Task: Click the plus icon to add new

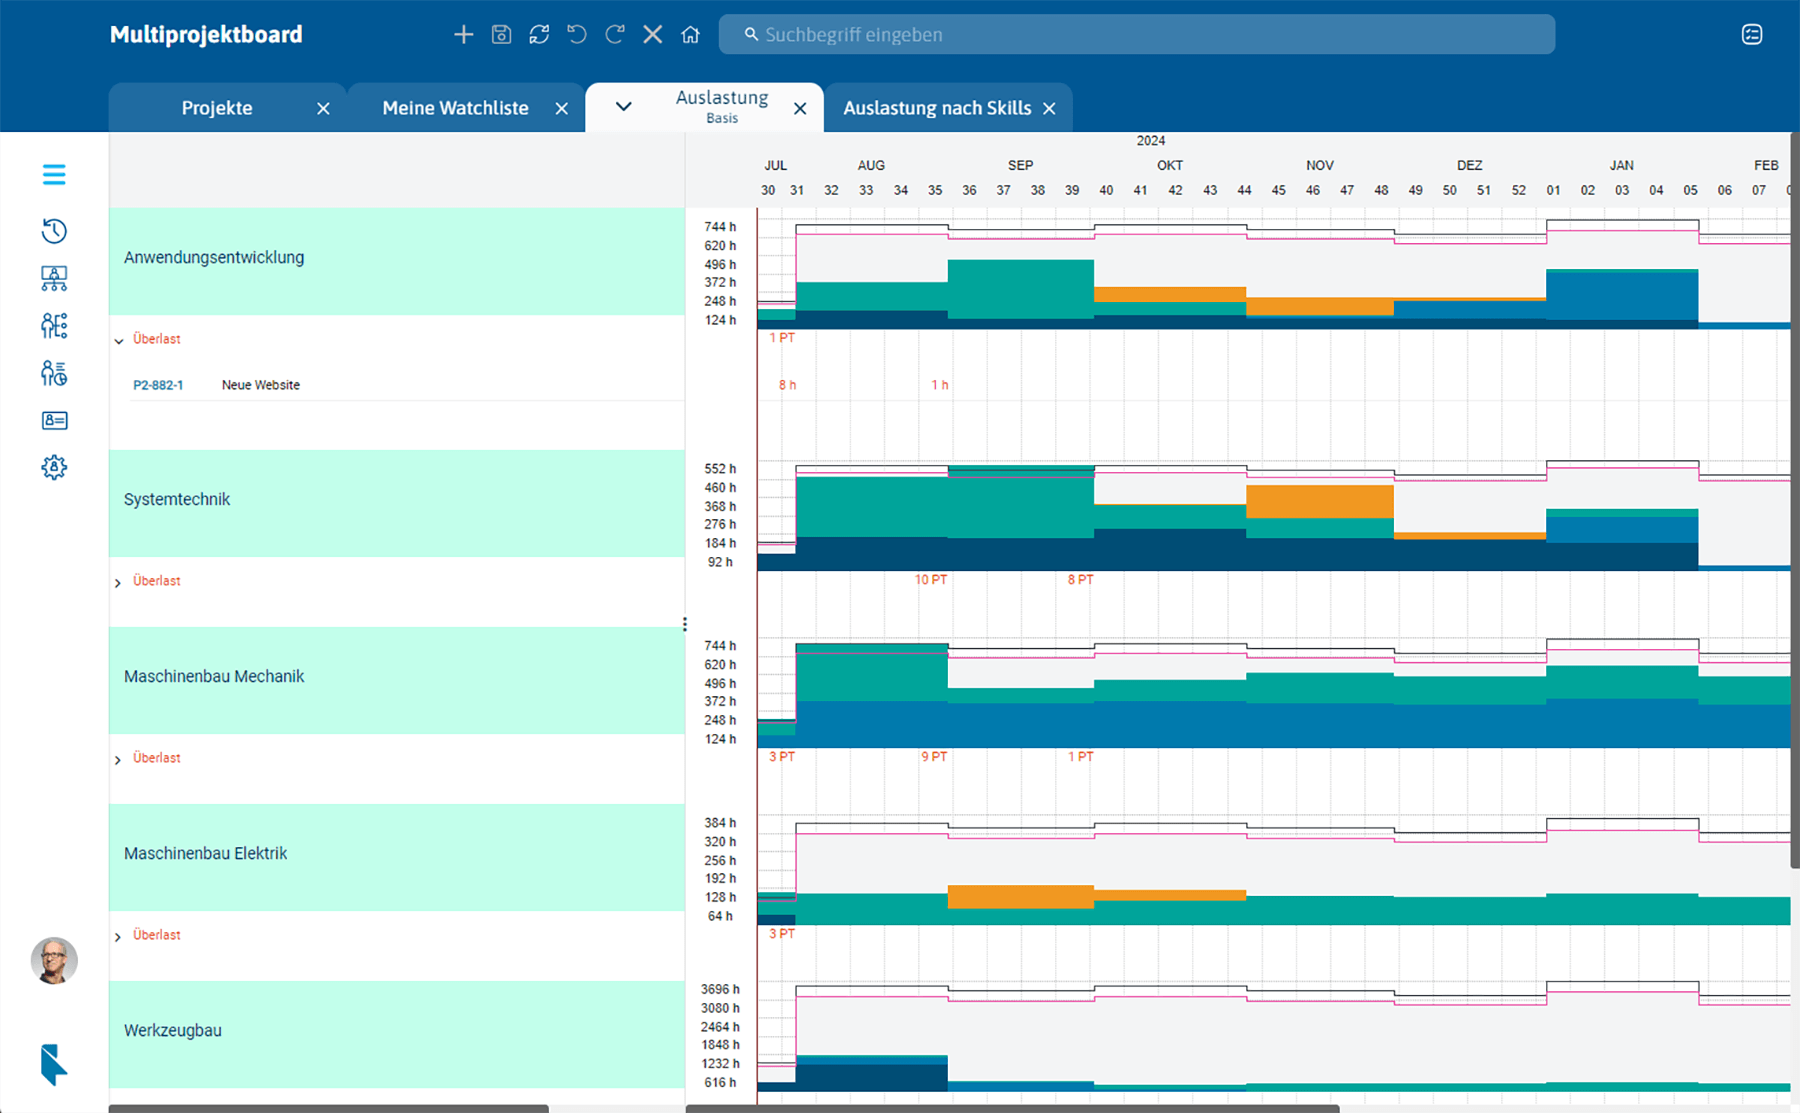Action: click(x=463, y=35)
